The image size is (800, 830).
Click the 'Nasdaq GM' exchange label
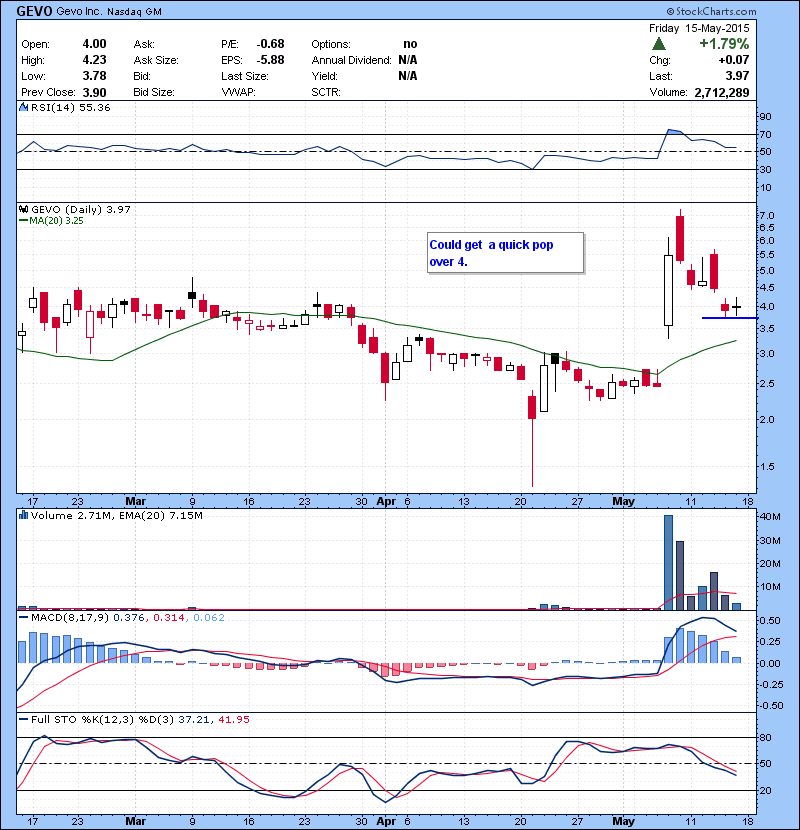(134, 12)
